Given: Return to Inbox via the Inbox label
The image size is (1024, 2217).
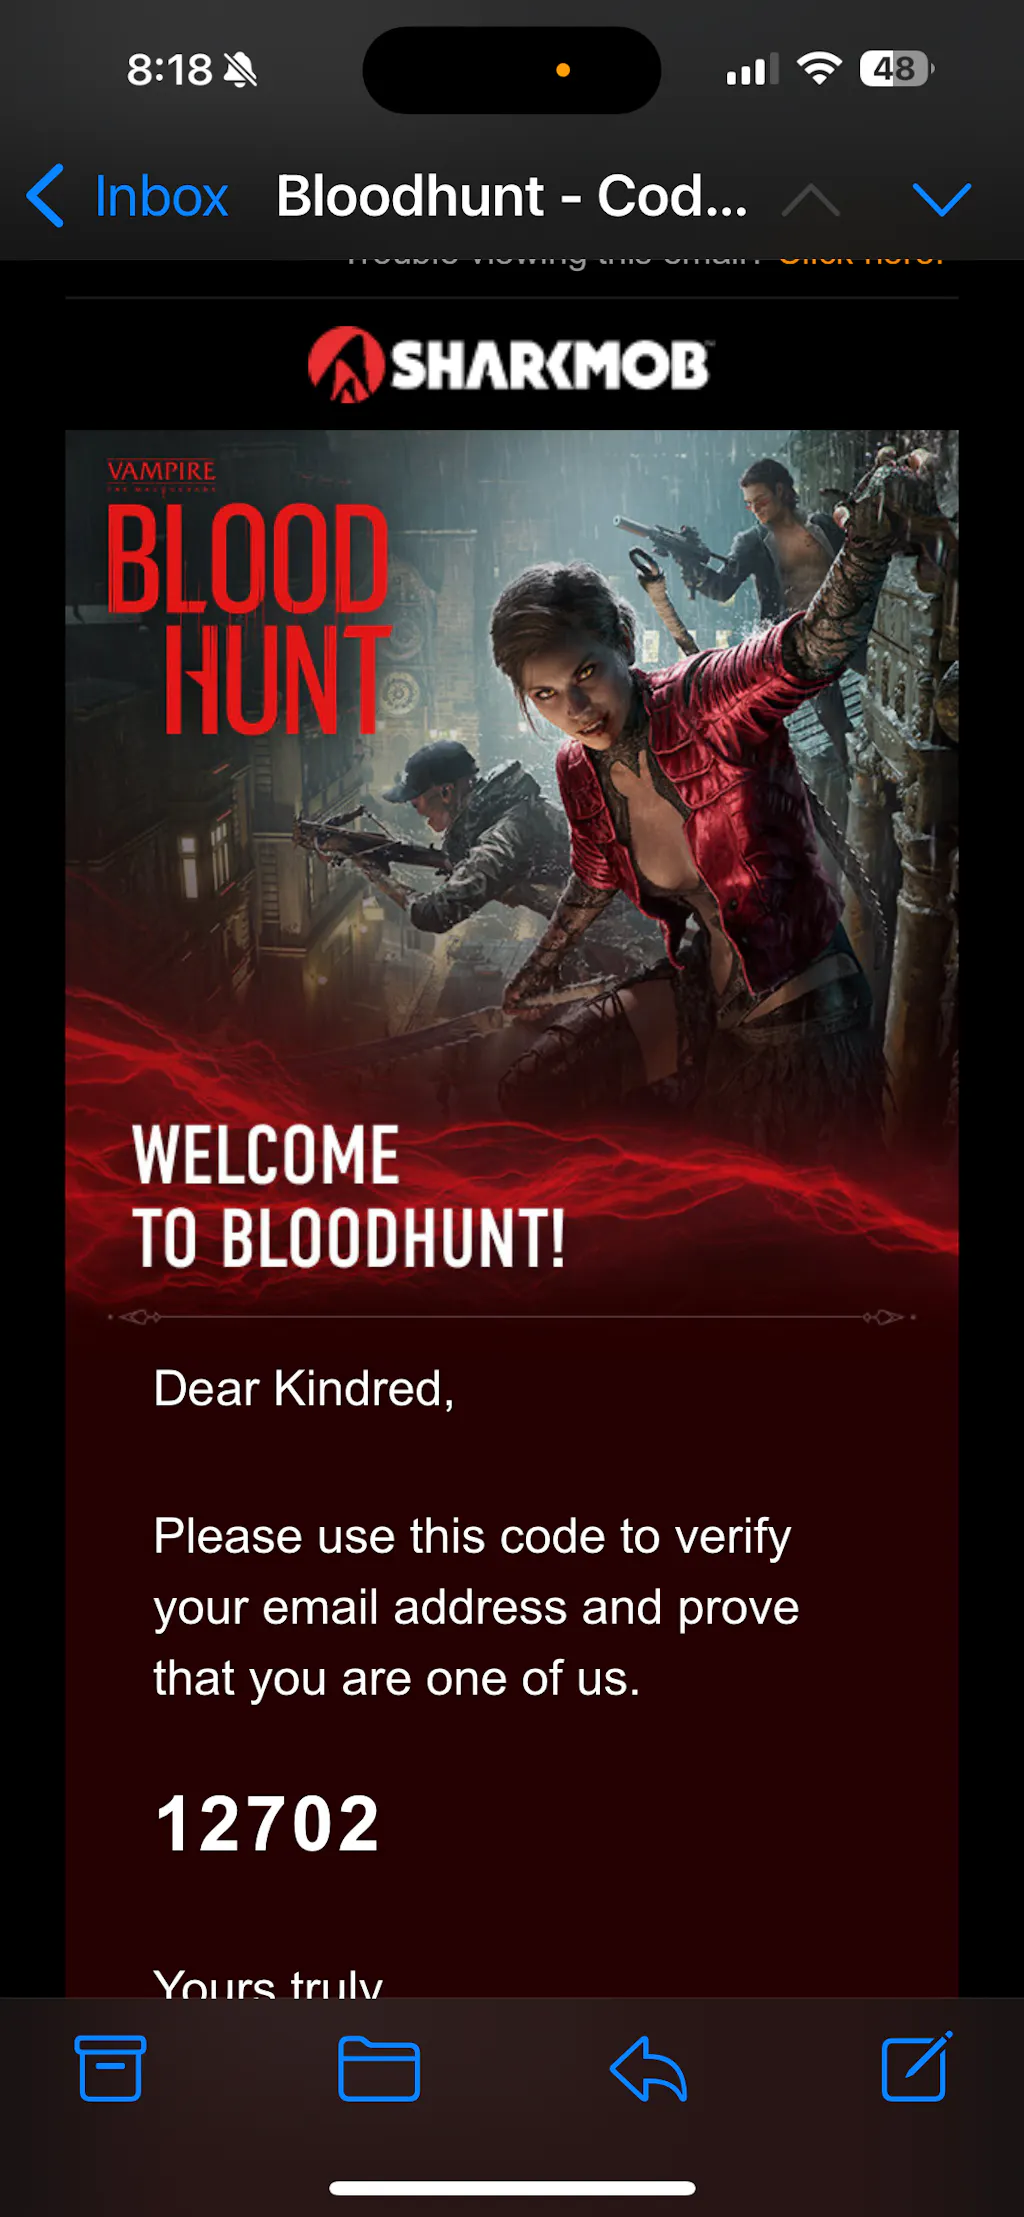Looking at the screenshot, I should pos(161,196).
